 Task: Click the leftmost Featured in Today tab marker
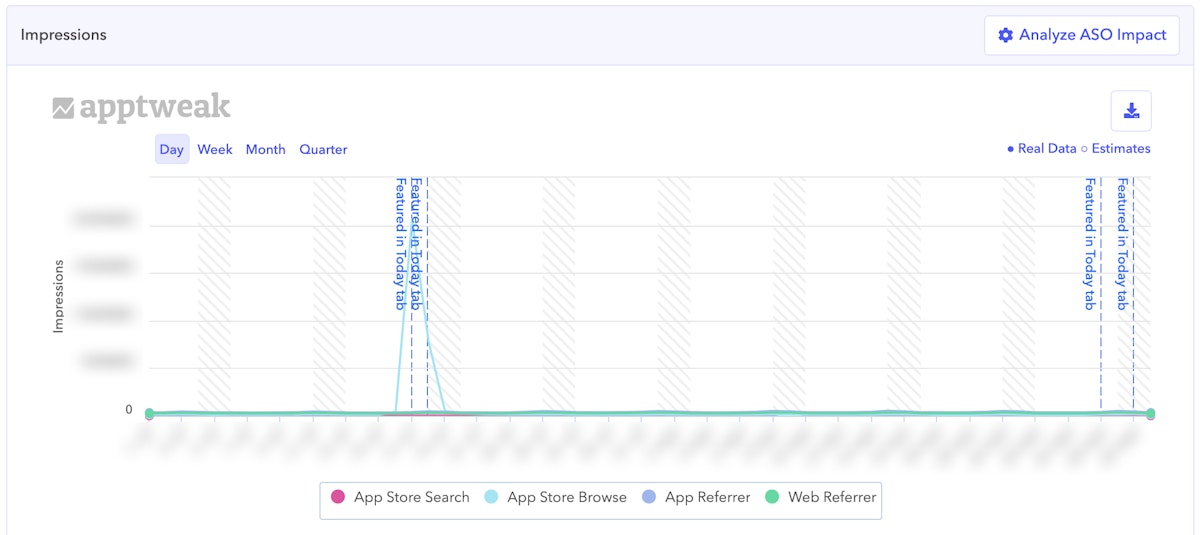401,244
